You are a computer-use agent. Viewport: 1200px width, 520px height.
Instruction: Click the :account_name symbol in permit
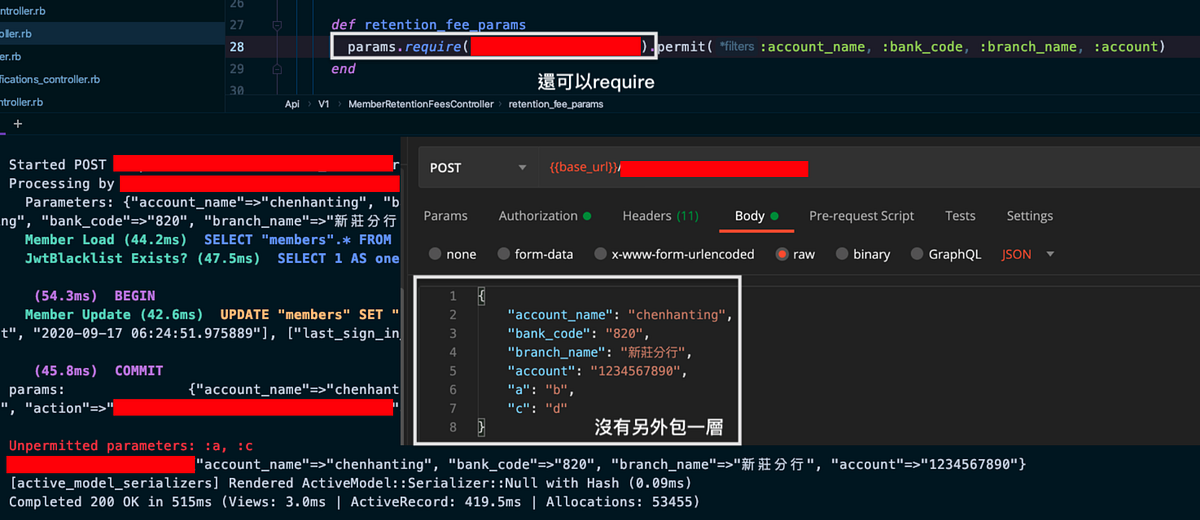pyautogui.click(x=815, y=47)
